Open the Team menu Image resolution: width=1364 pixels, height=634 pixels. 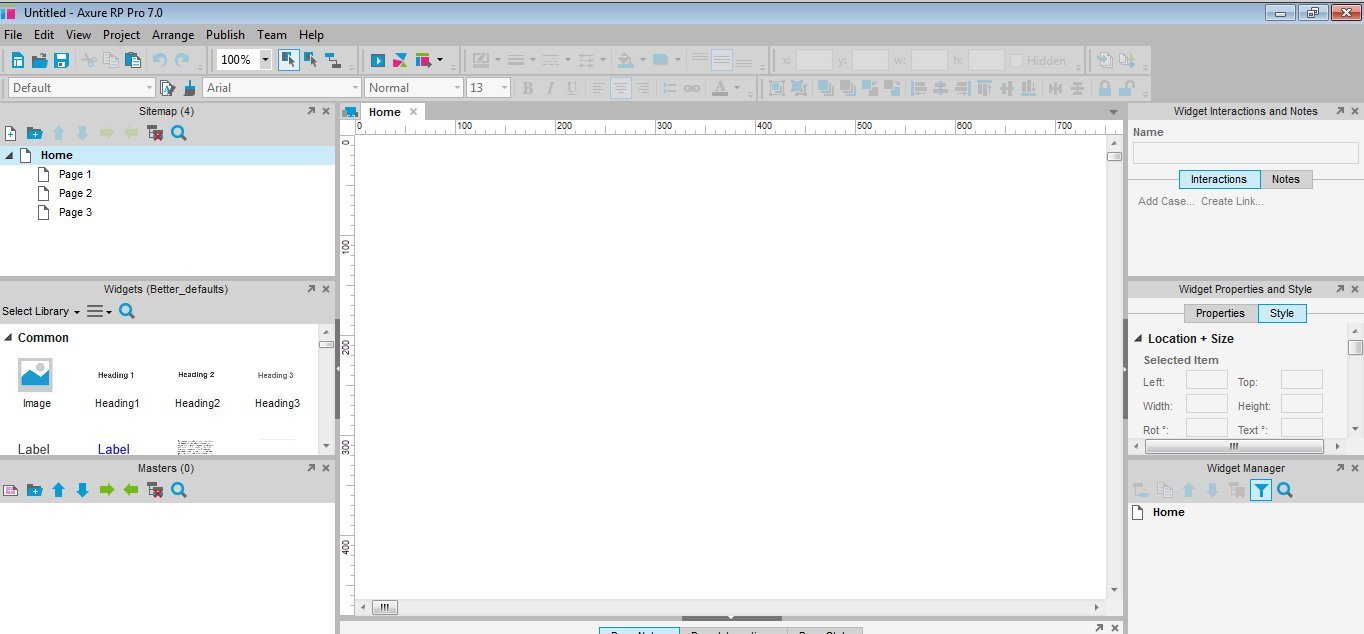[272, 34]
